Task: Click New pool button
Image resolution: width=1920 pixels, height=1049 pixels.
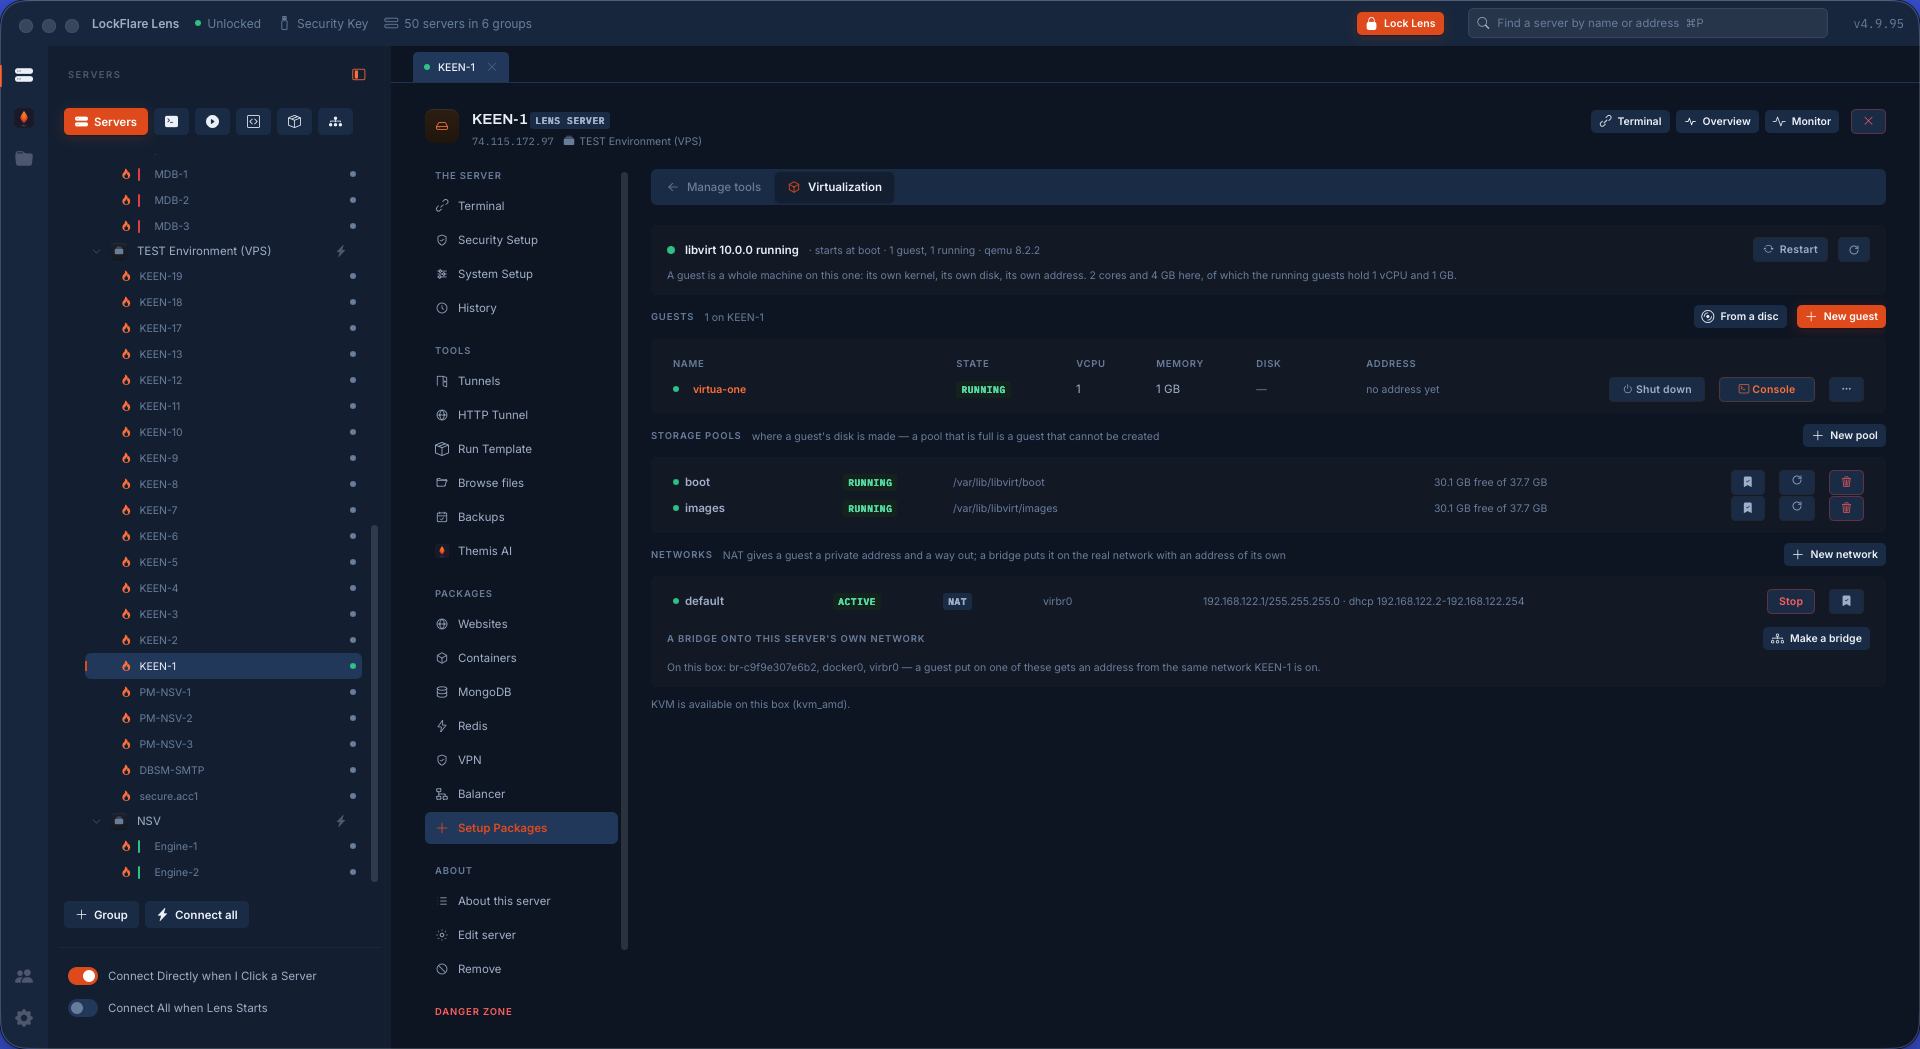Action: pyautogui.click(x=1844, y=436)
